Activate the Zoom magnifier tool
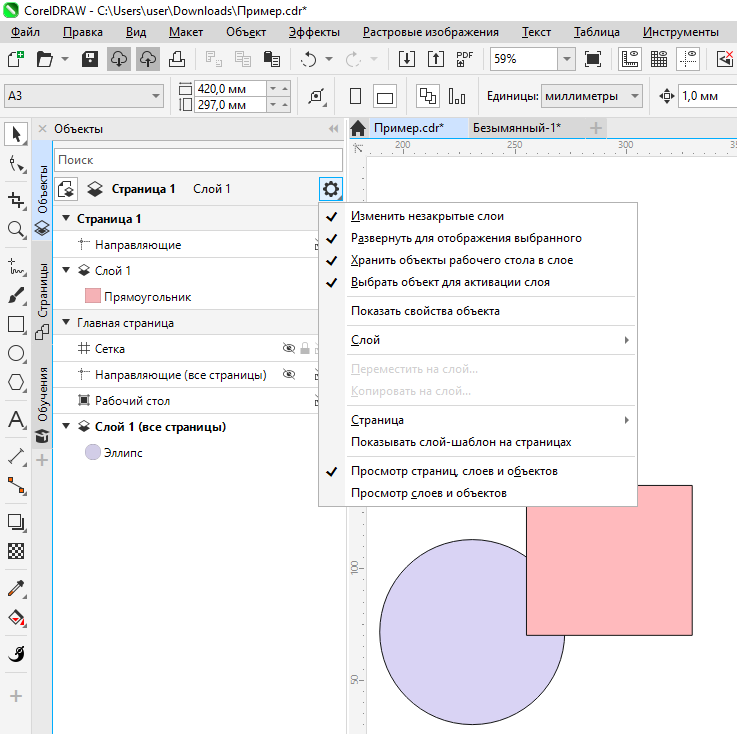This screenshot has height=734, width=737. [x=16, y=229]
